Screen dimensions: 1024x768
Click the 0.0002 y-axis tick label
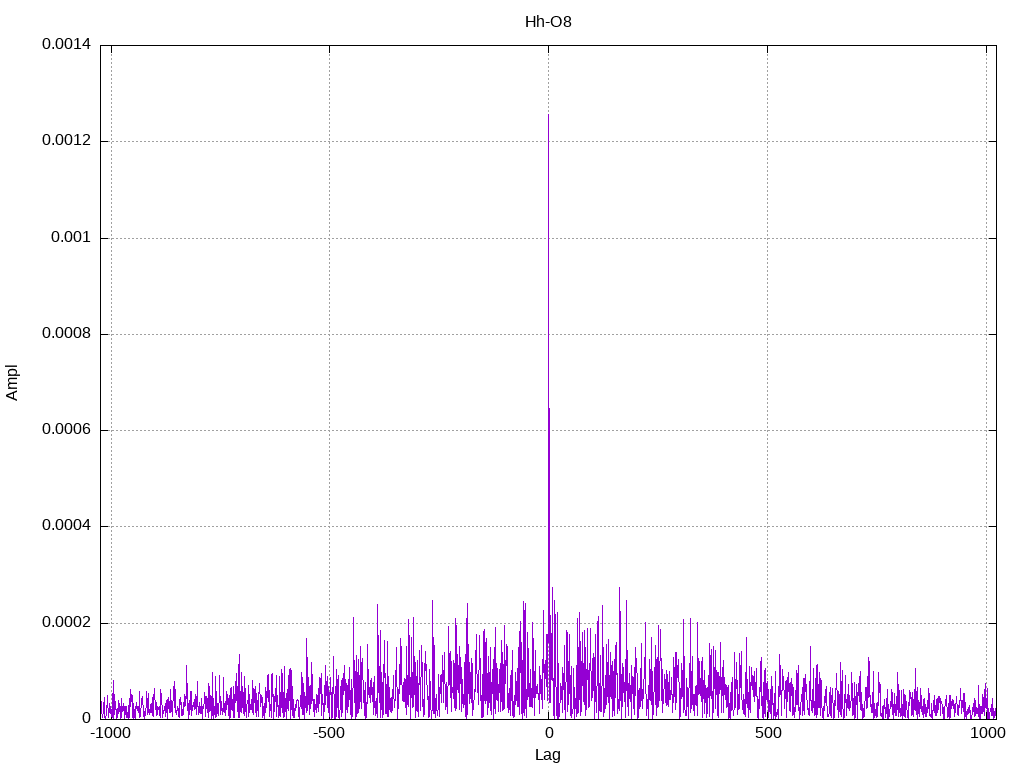66,623
